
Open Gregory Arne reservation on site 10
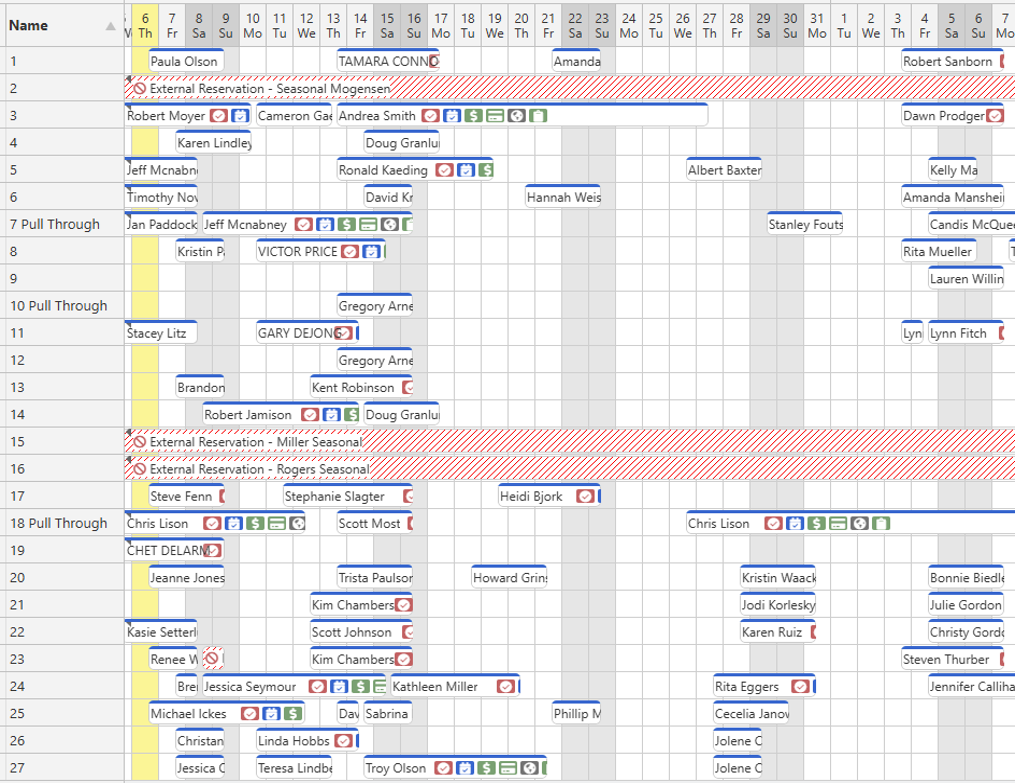click(x=374, y=306)
